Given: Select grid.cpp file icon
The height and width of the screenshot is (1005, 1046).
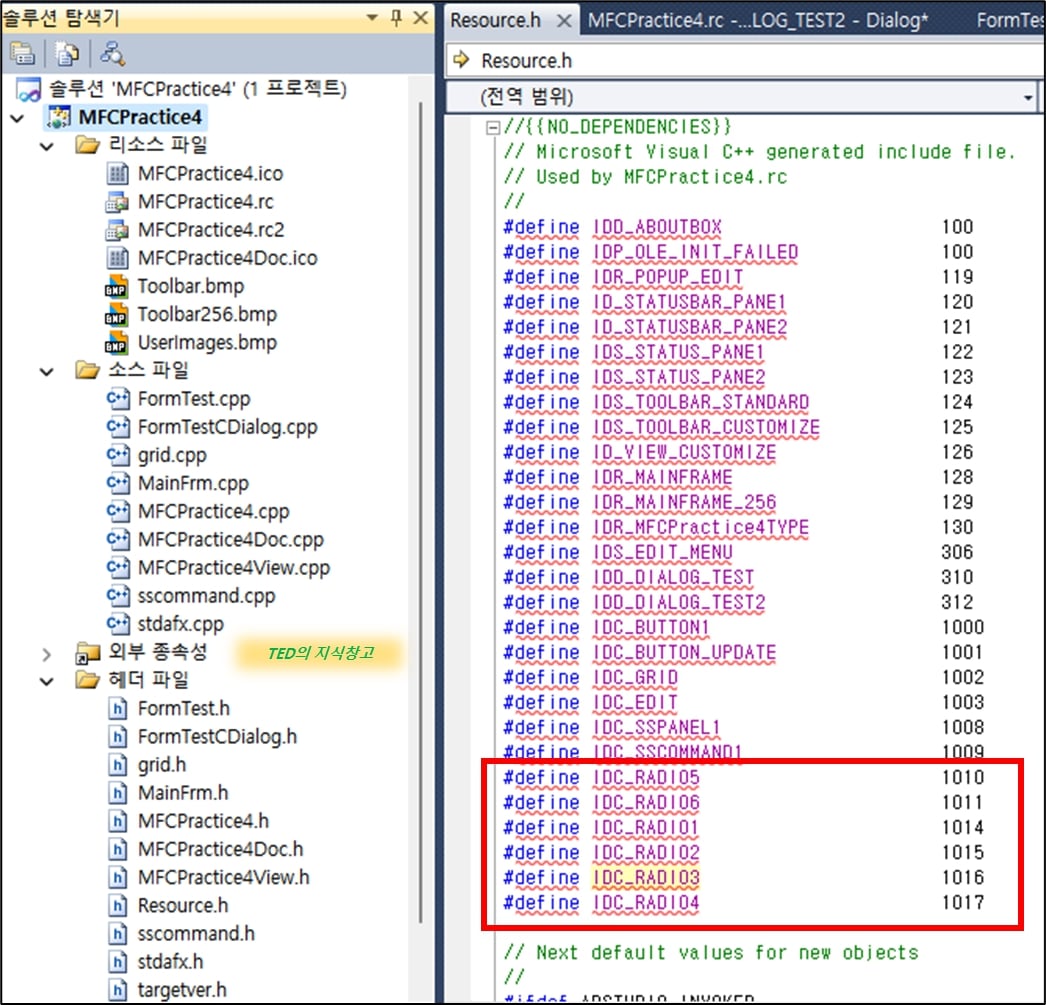Looking at the screenshot, I should click(118, 455).
